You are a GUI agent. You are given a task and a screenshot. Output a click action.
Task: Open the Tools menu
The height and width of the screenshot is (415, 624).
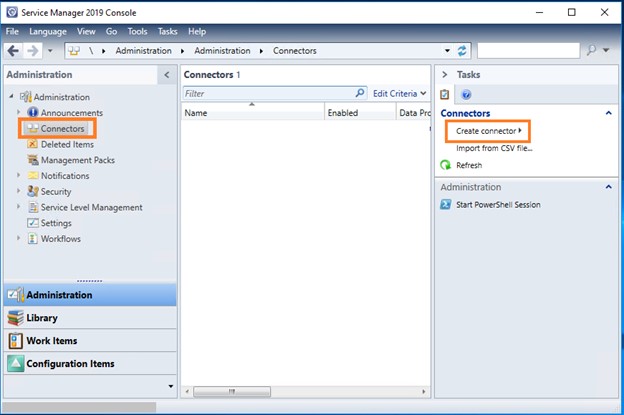(137, 31)
